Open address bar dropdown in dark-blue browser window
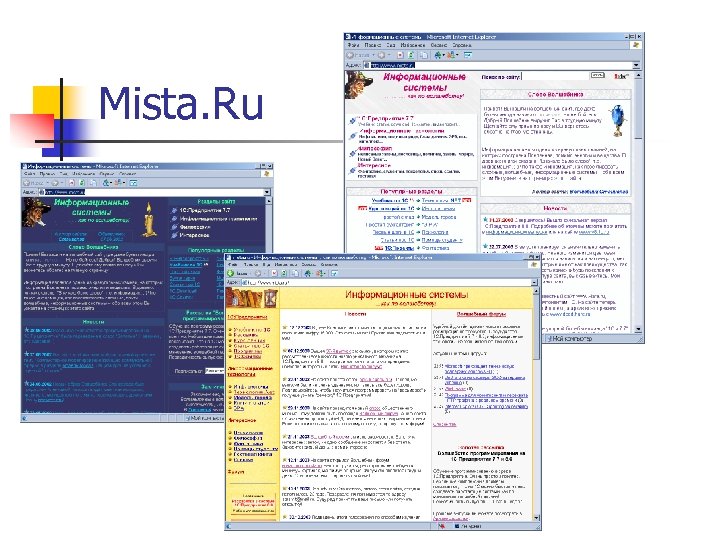The width and height of the screenshot is (720, 540). [x=267, y=192]
